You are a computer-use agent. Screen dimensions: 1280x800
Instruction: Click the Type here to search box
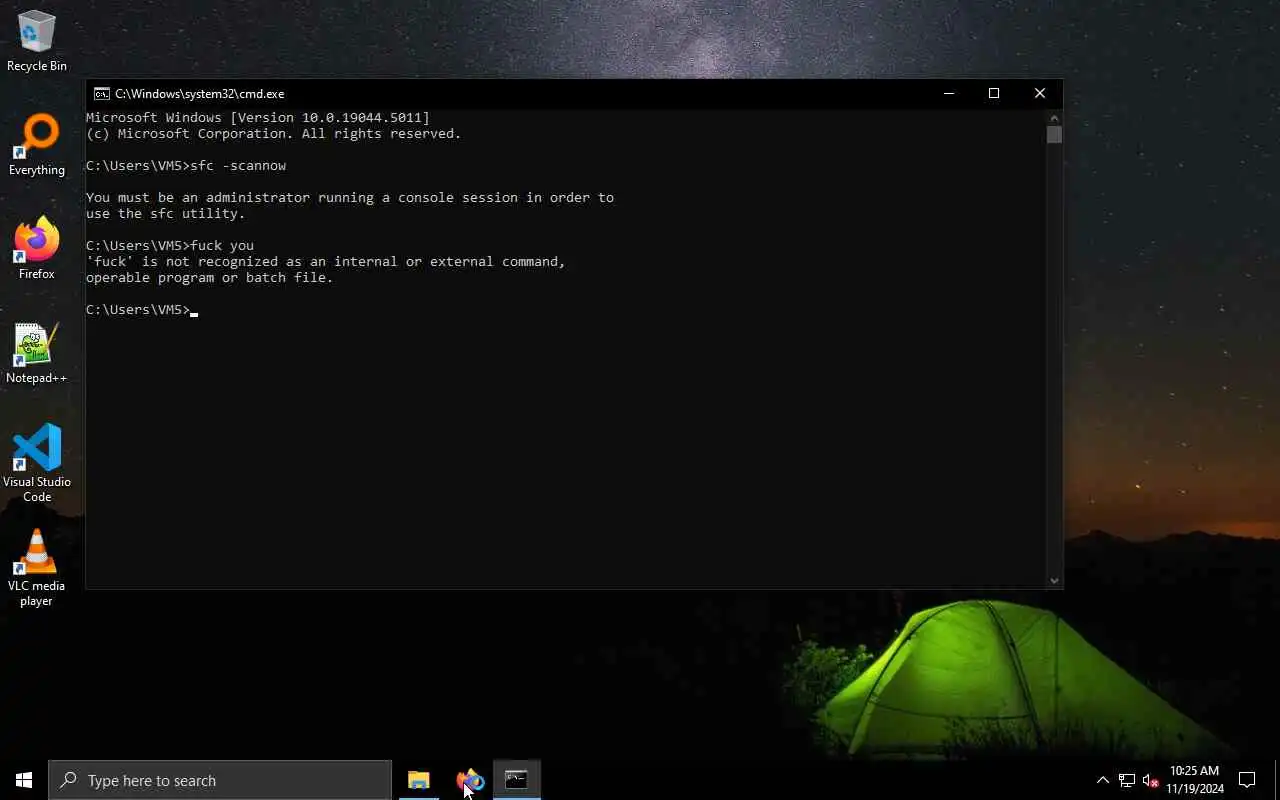[x=220, y=780]
